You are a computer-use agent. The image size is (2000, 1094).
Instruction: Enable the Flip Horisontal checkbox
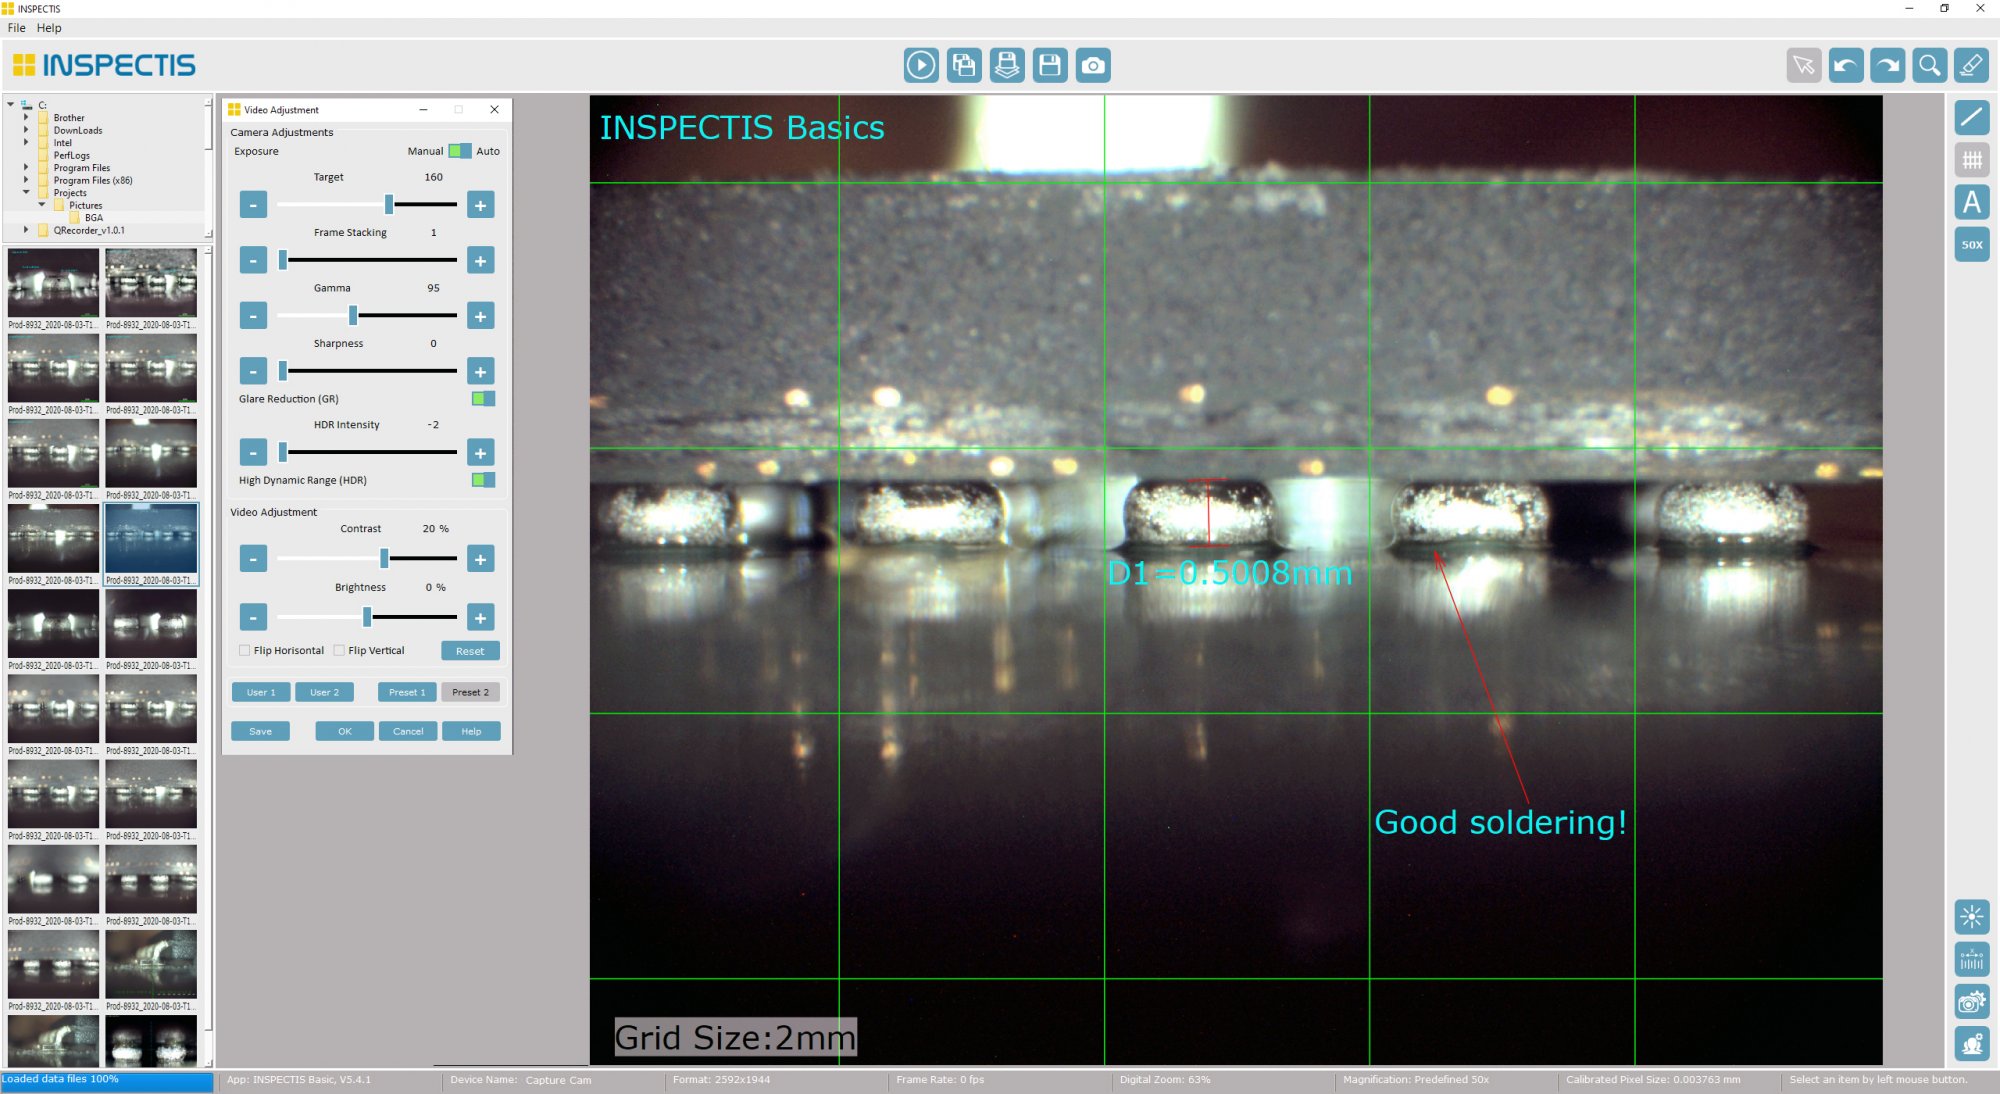click(x=245, y=651)
